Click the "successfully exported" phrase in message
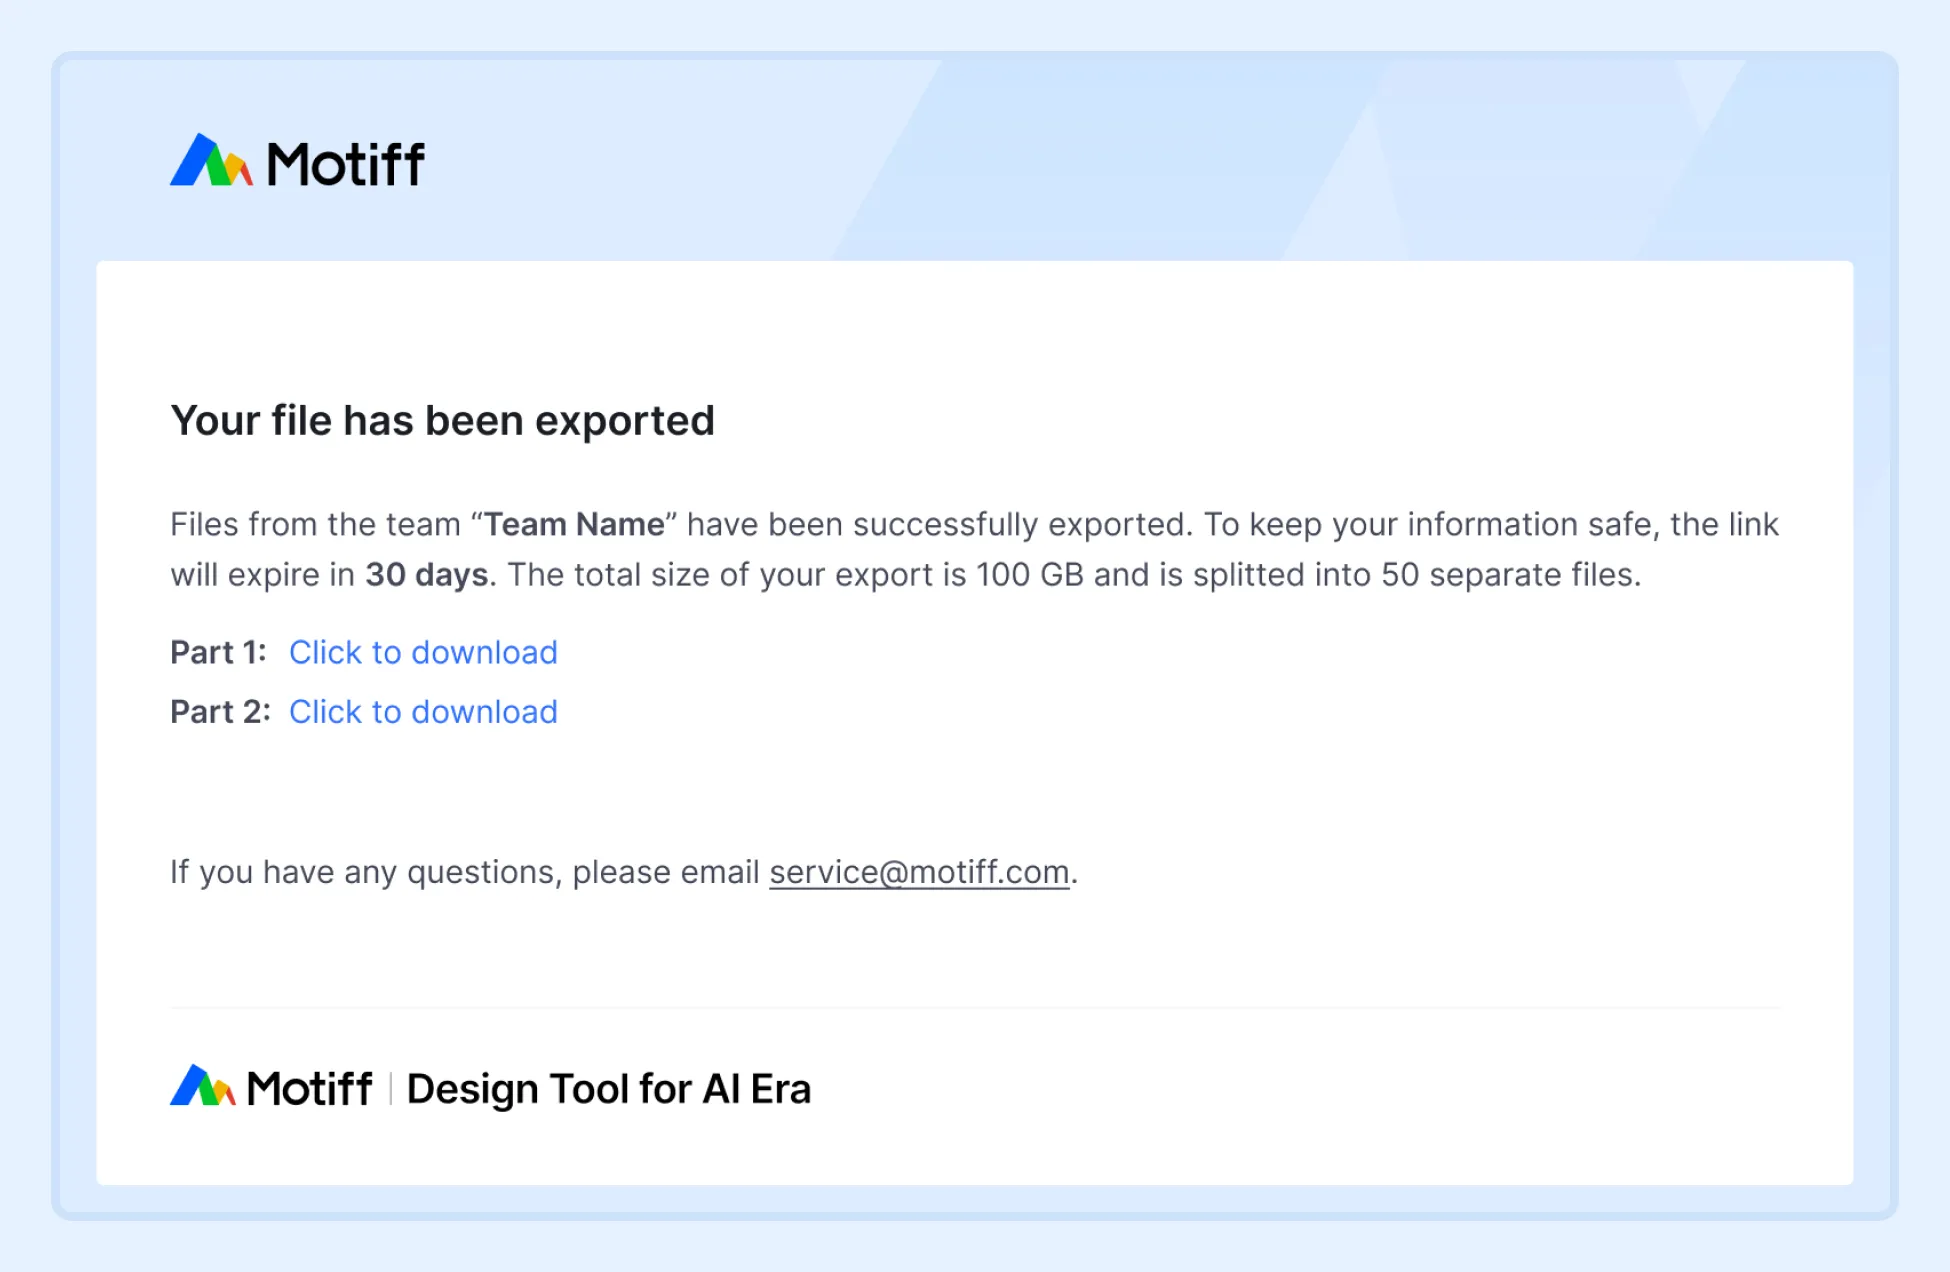1950x1272 pixels. click(x=1020, y=525)
